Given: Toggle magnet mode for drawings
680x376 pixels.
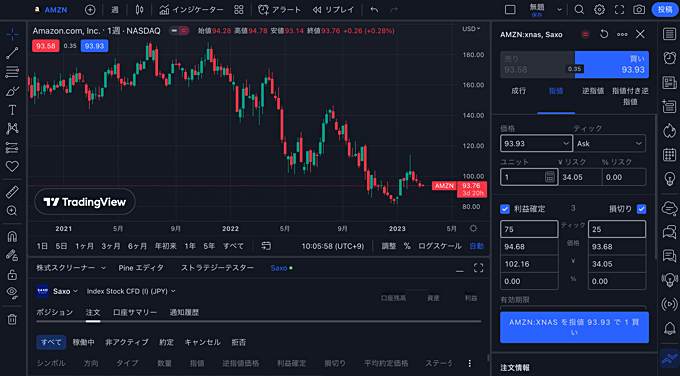Looking at the screenshot, I should [12, 236].
